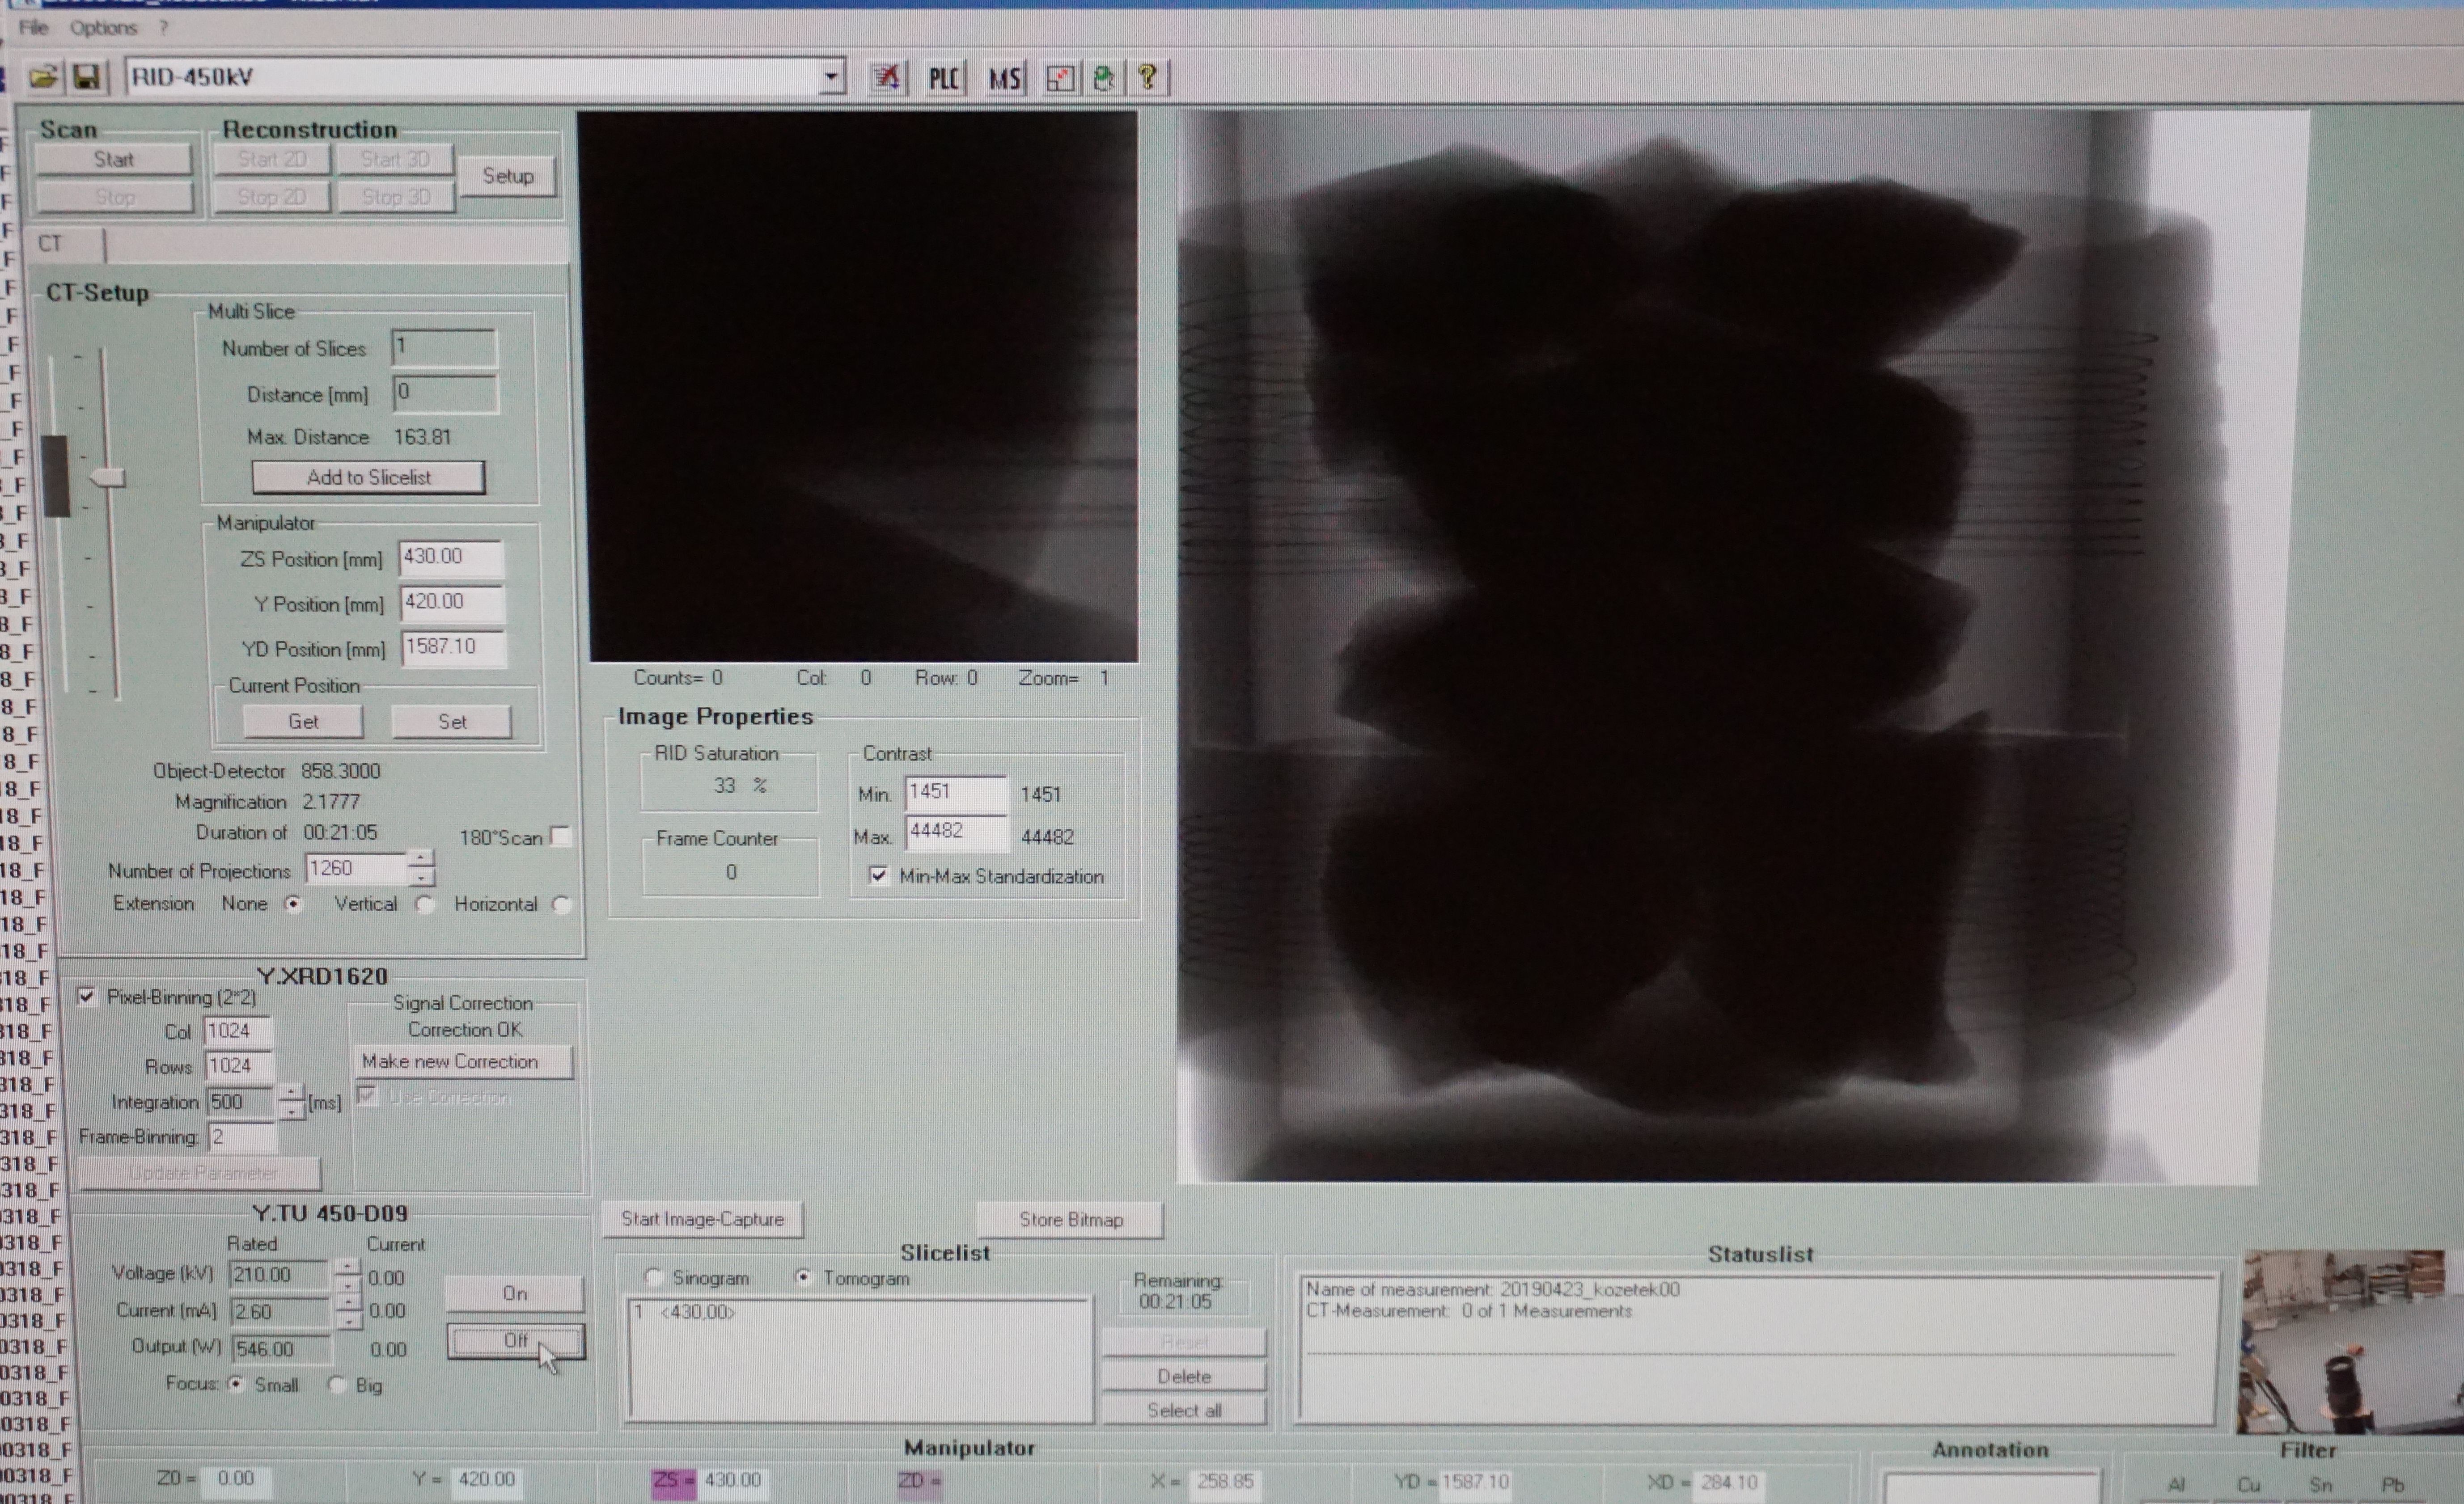Click the red-crossed list toolbar icon
The image size is (2464, 1504).
[886, 77]
